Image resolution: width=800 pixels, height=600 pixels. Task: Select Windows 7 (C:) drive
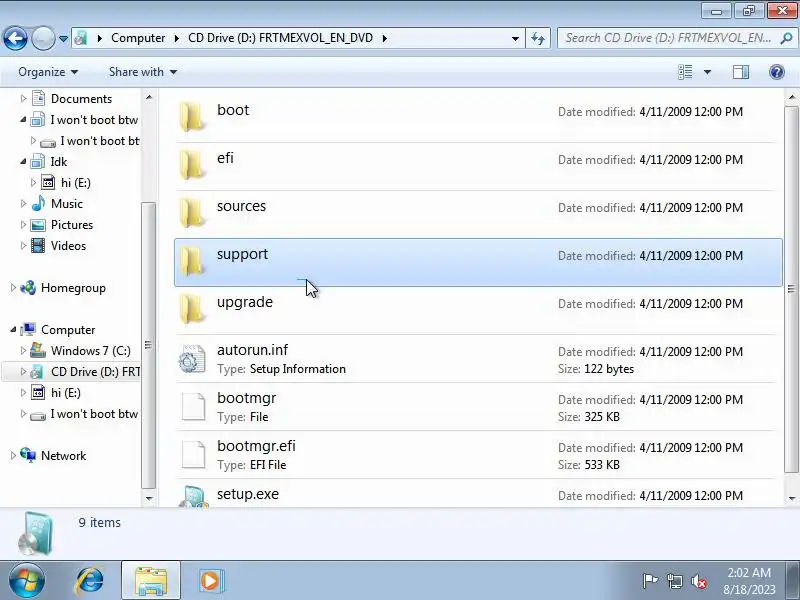click(x=90, y=351)
